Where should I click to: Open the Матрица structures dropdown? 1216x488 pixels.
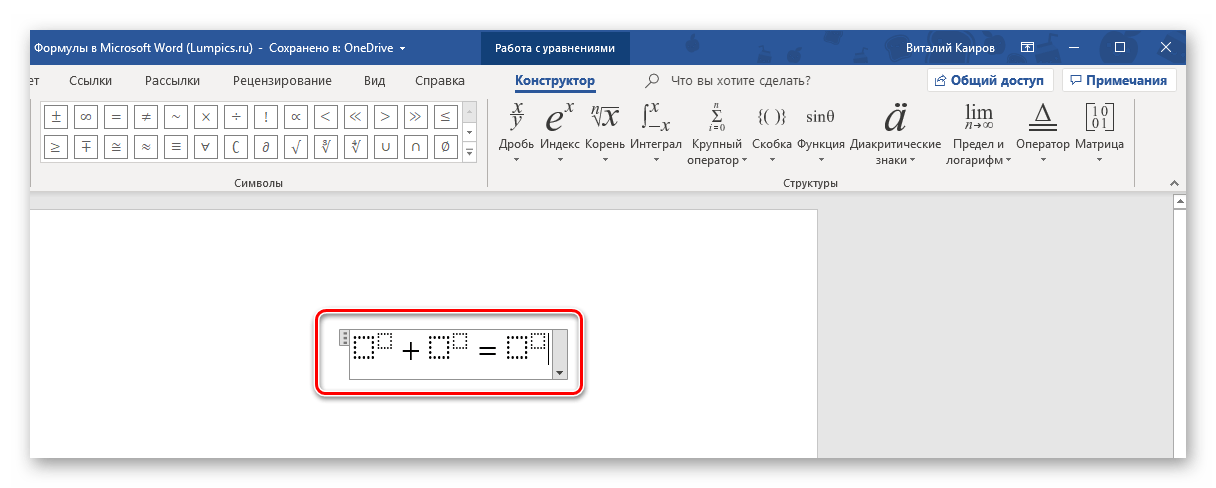click(x=1099, y=132)
